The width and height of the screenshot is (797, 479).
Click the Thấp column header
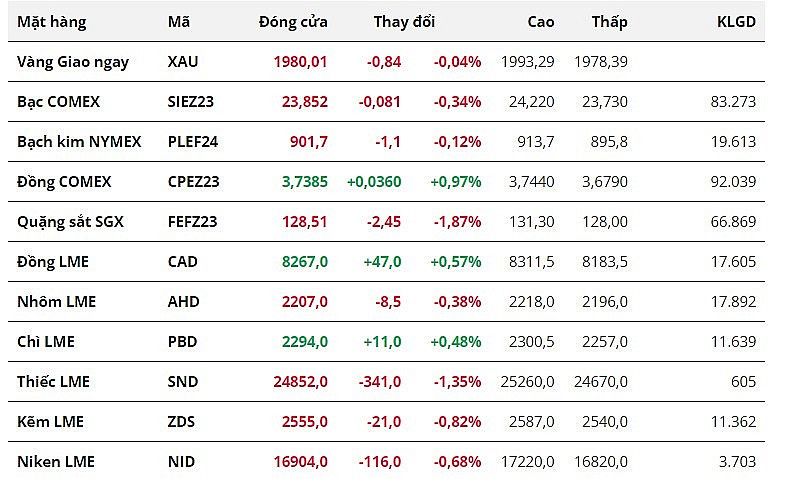pos(609,22)
